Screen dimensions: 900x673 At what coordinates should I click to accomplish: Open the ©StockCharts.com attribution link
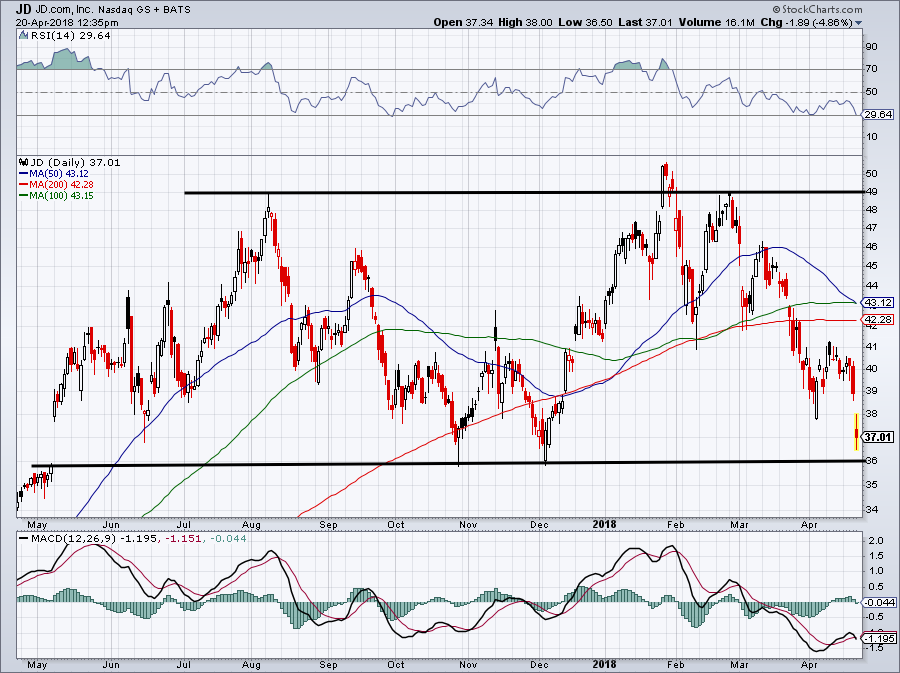(x=817, y=9)
